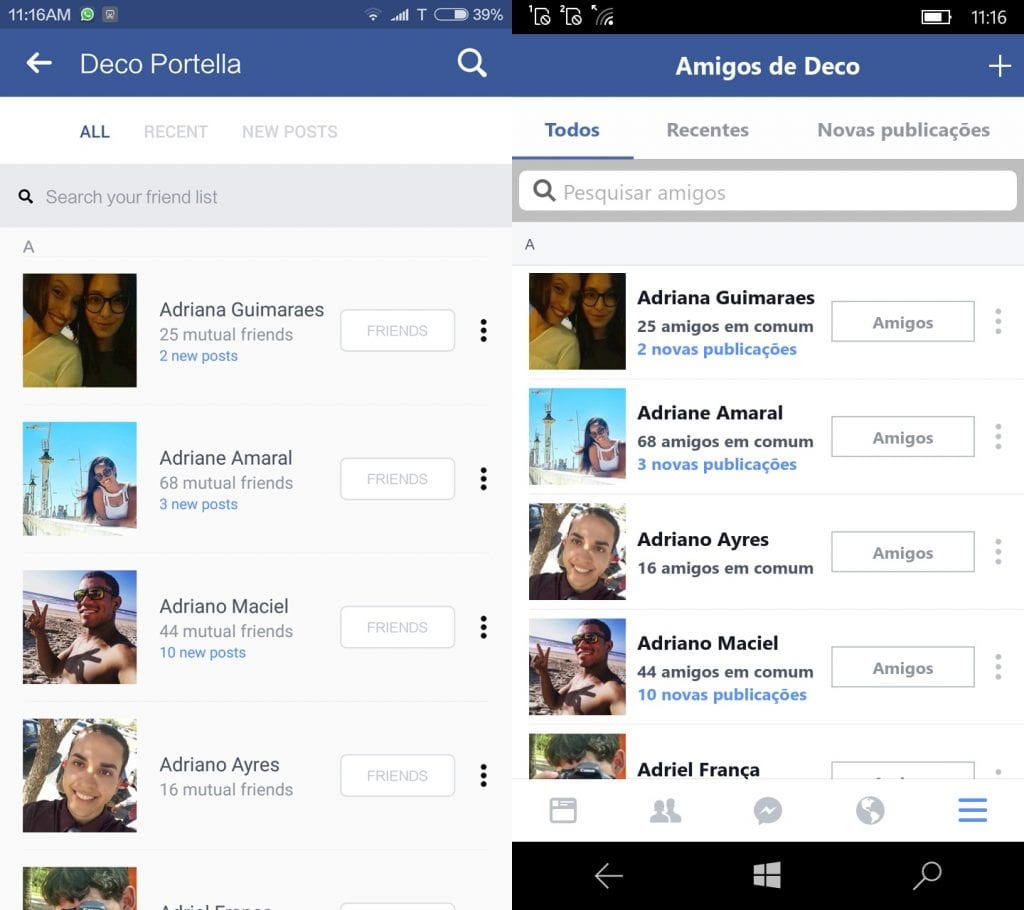Open news feed icon in bottom navigation bar
Viewport: 1024px width, 910px height.
[563, 811]
